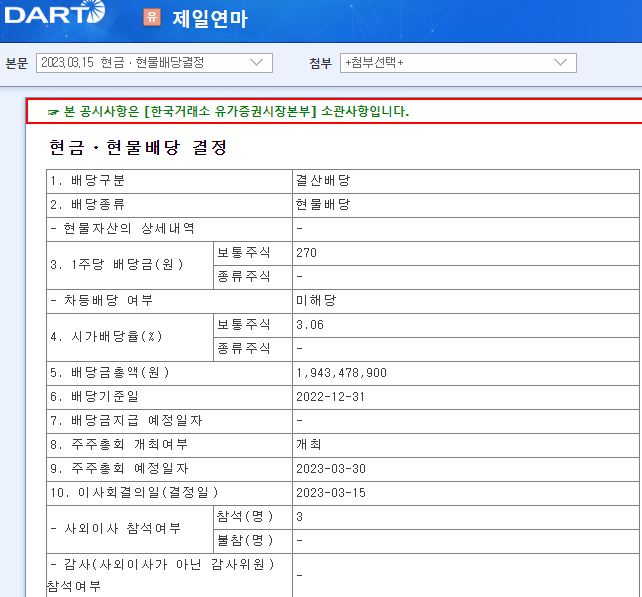Select the meeting date 2023-03-30
The height and width of the screenshot is (597, 642).
331,469
